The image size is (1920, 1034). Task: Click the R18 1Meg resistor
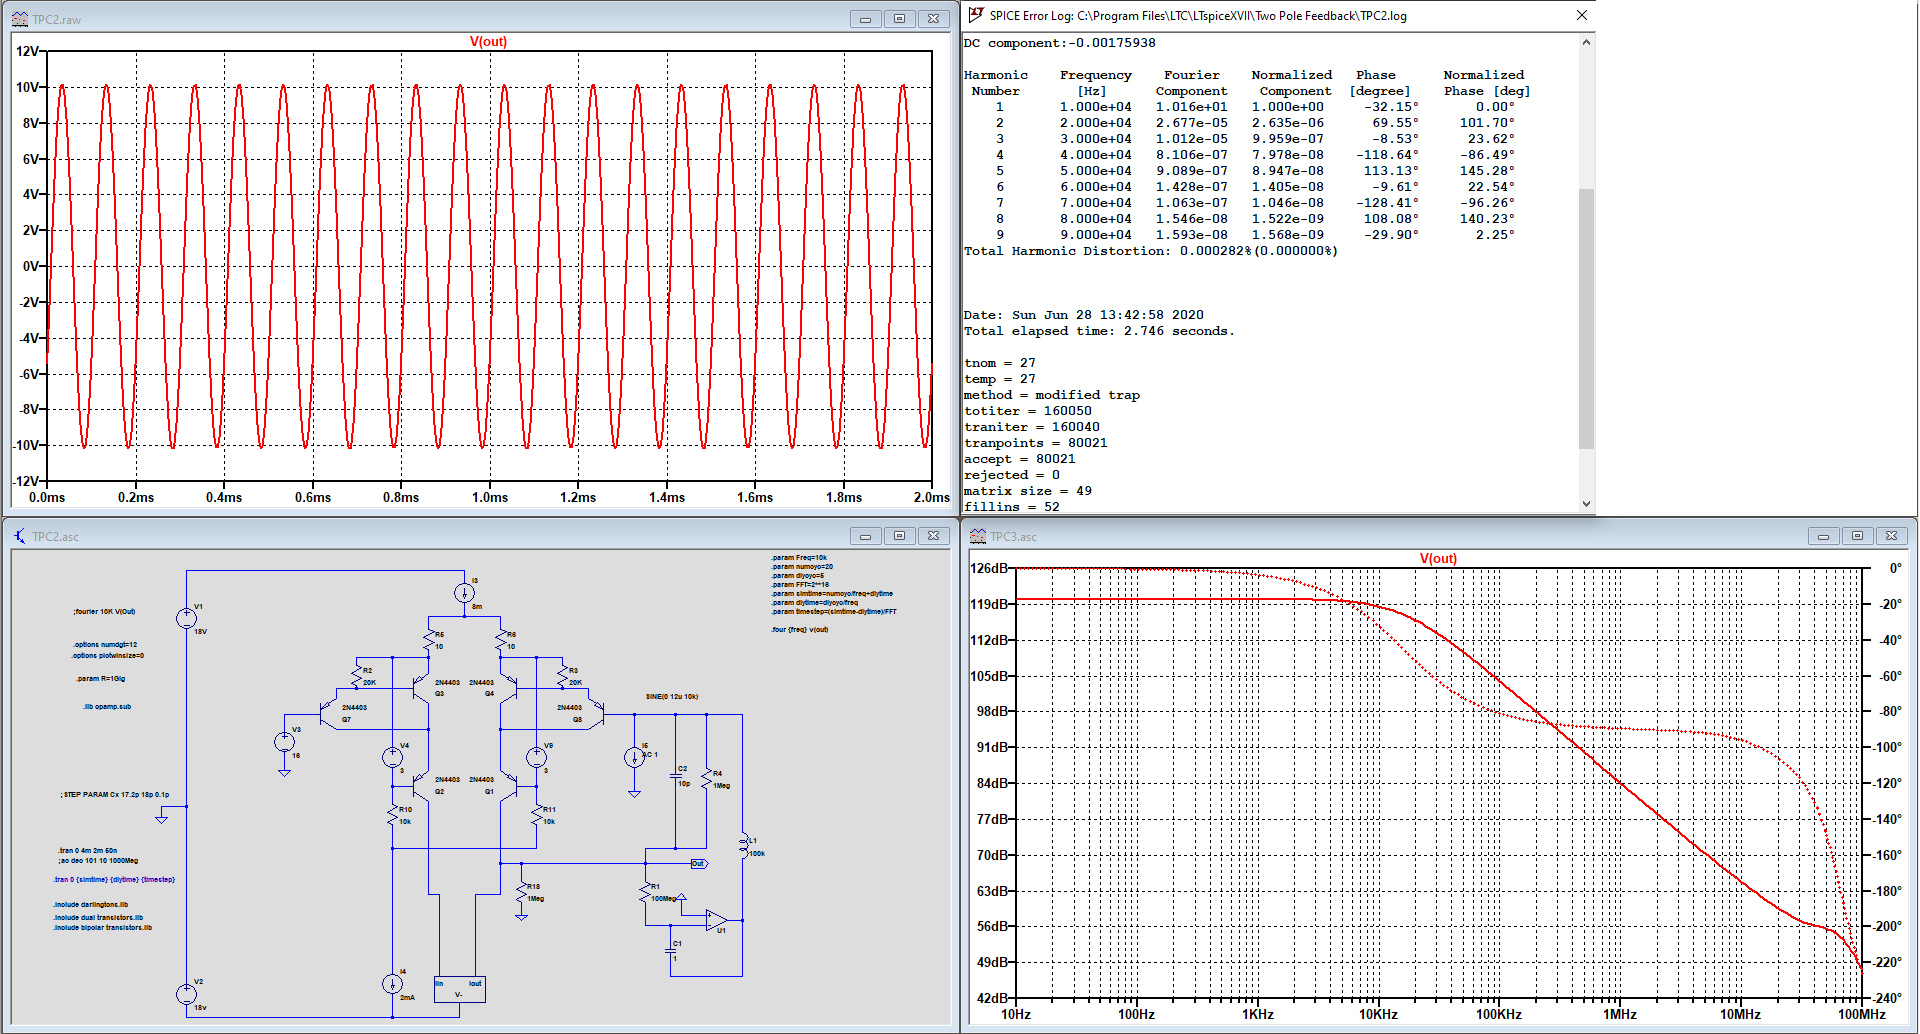click(521, 892)
